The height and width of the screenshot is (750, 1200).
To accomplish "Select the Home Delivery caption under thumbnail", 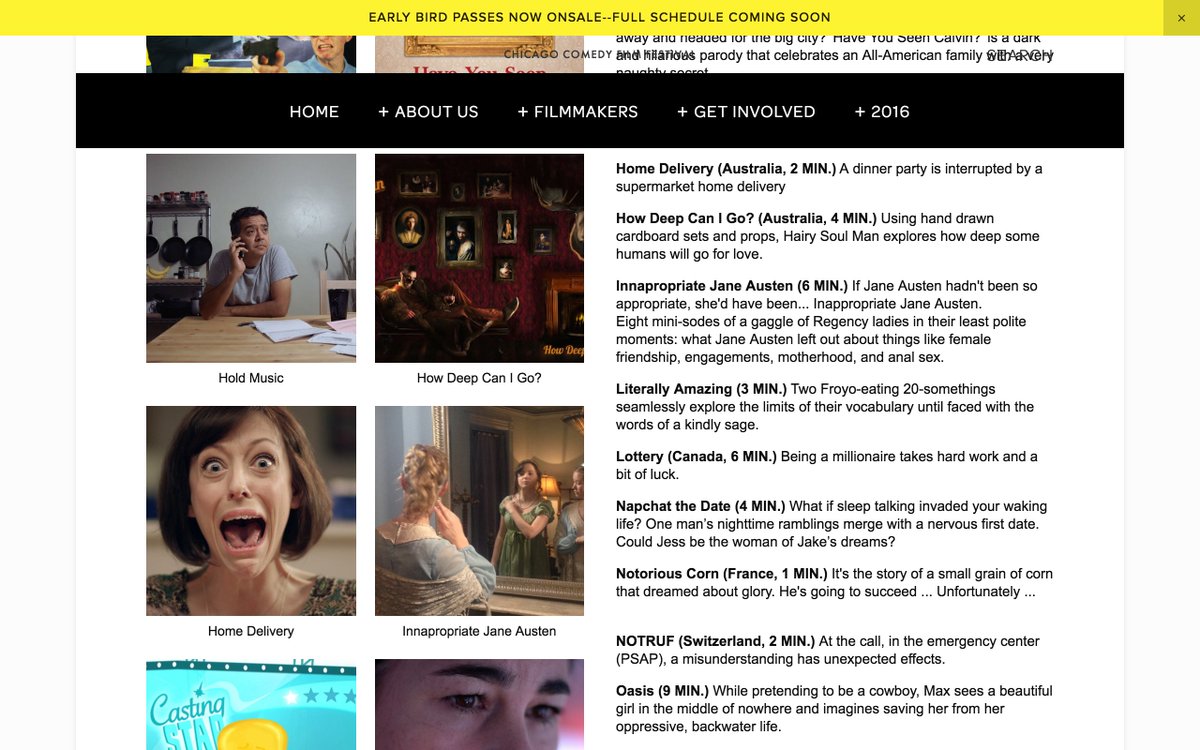I will [251, 631].
